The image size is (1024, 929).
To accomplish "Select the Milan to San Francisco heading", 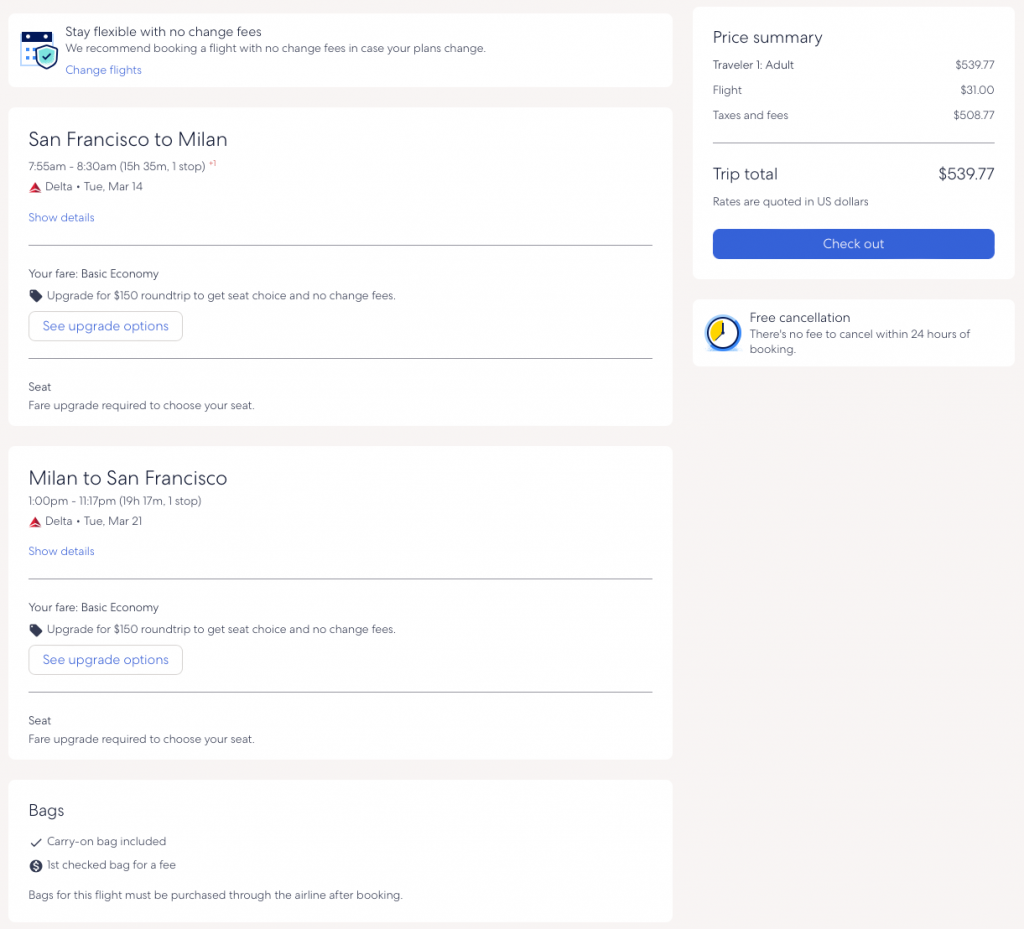I will click(128, 478).
